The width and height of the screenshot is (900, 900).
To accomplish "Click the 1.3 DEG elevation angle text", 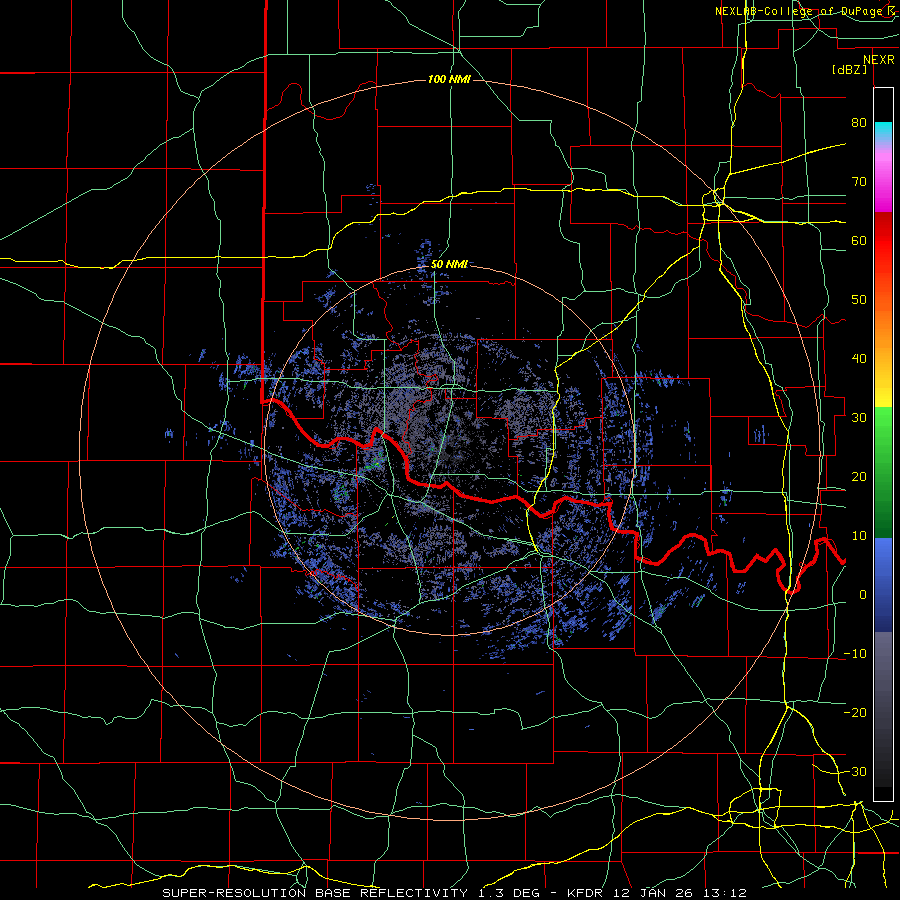I will click(509, 893).
